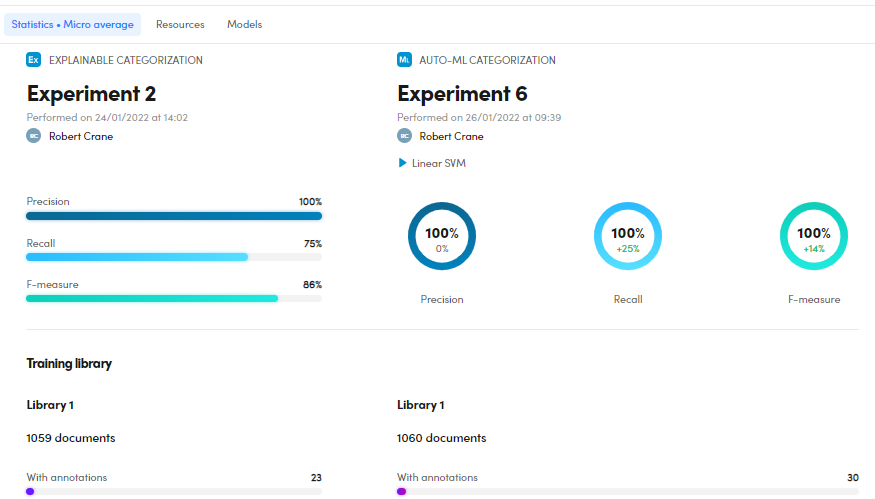Image resolution: width=875 pixels, height=499 pixels.
Task: Click the Recall donut chart
Action: 627,237
